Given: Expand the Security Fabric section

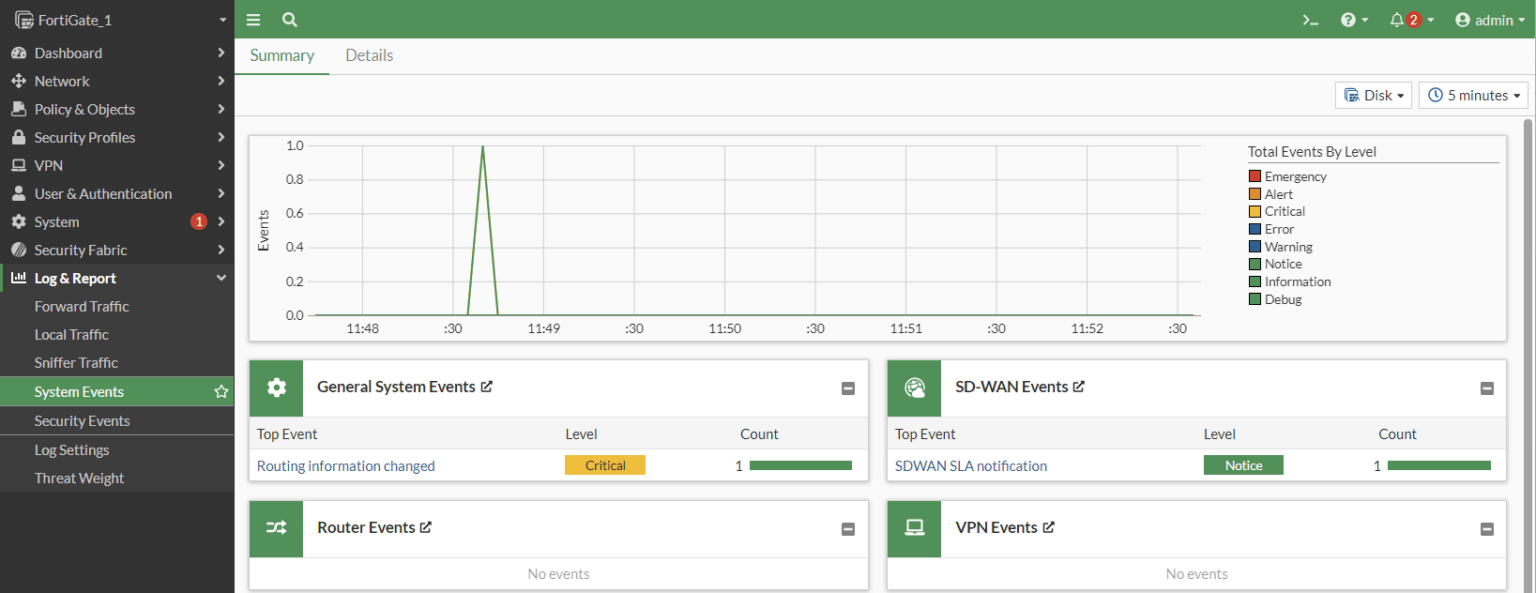Looking at the screenshot, I should point(78,249).
